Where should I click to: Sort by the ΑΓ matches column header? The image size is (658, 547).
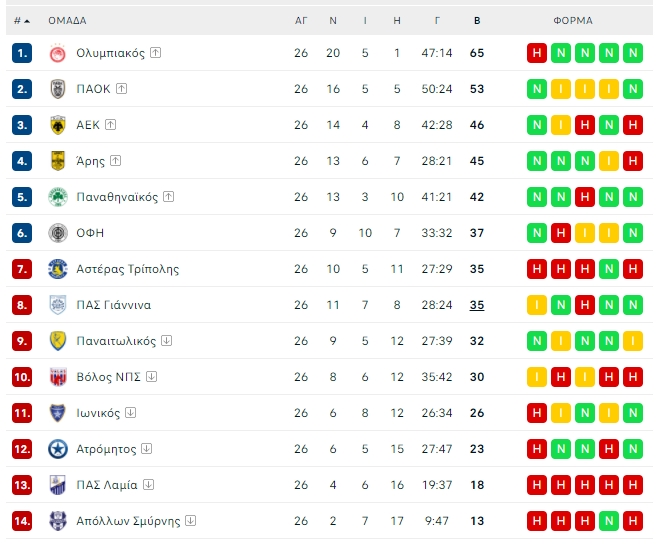point(301,21)
